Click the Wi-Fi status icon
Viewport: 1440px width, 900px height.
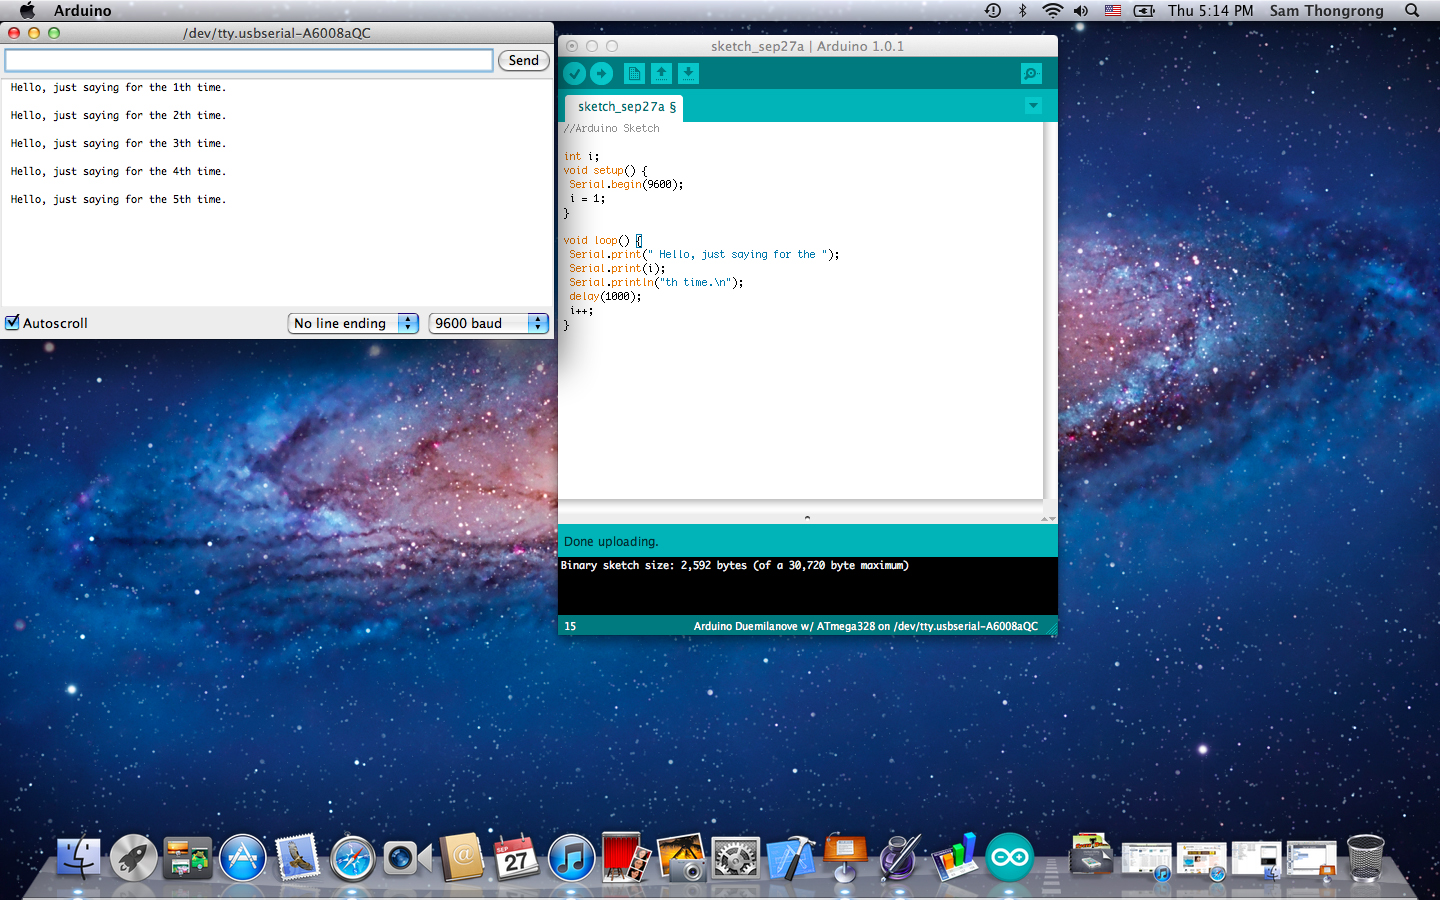point(1052,11)
